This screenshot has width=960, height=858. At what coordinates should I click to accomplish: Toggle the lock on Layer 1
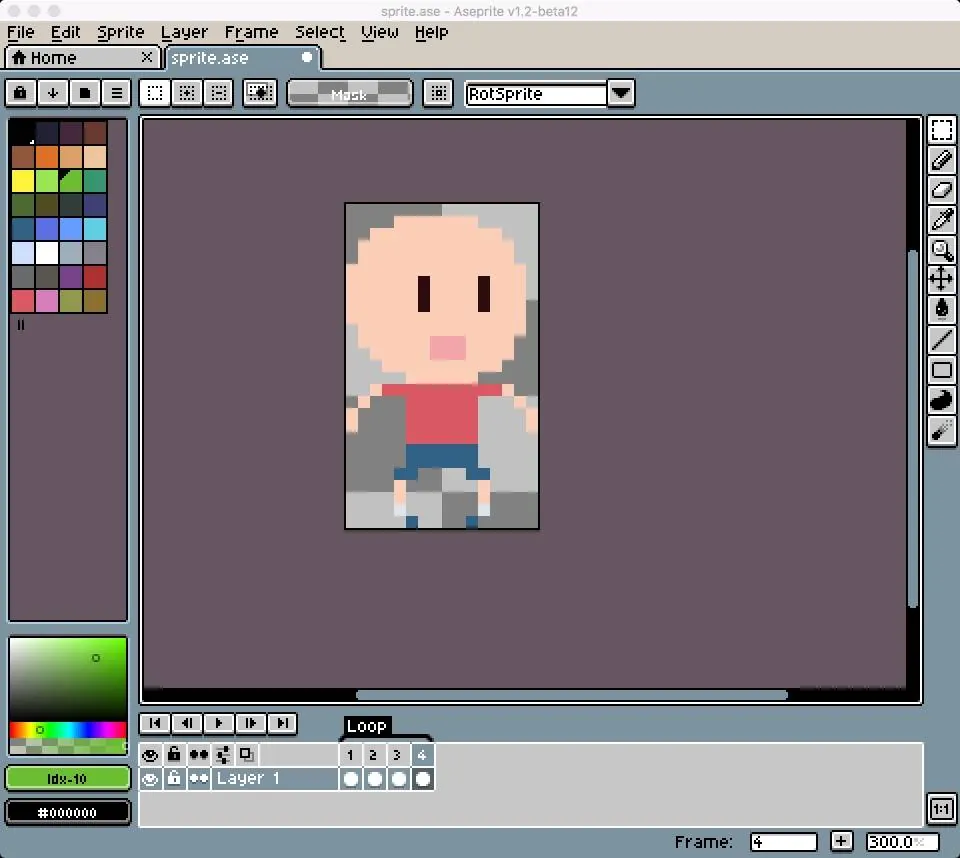(x=174, y=779)
